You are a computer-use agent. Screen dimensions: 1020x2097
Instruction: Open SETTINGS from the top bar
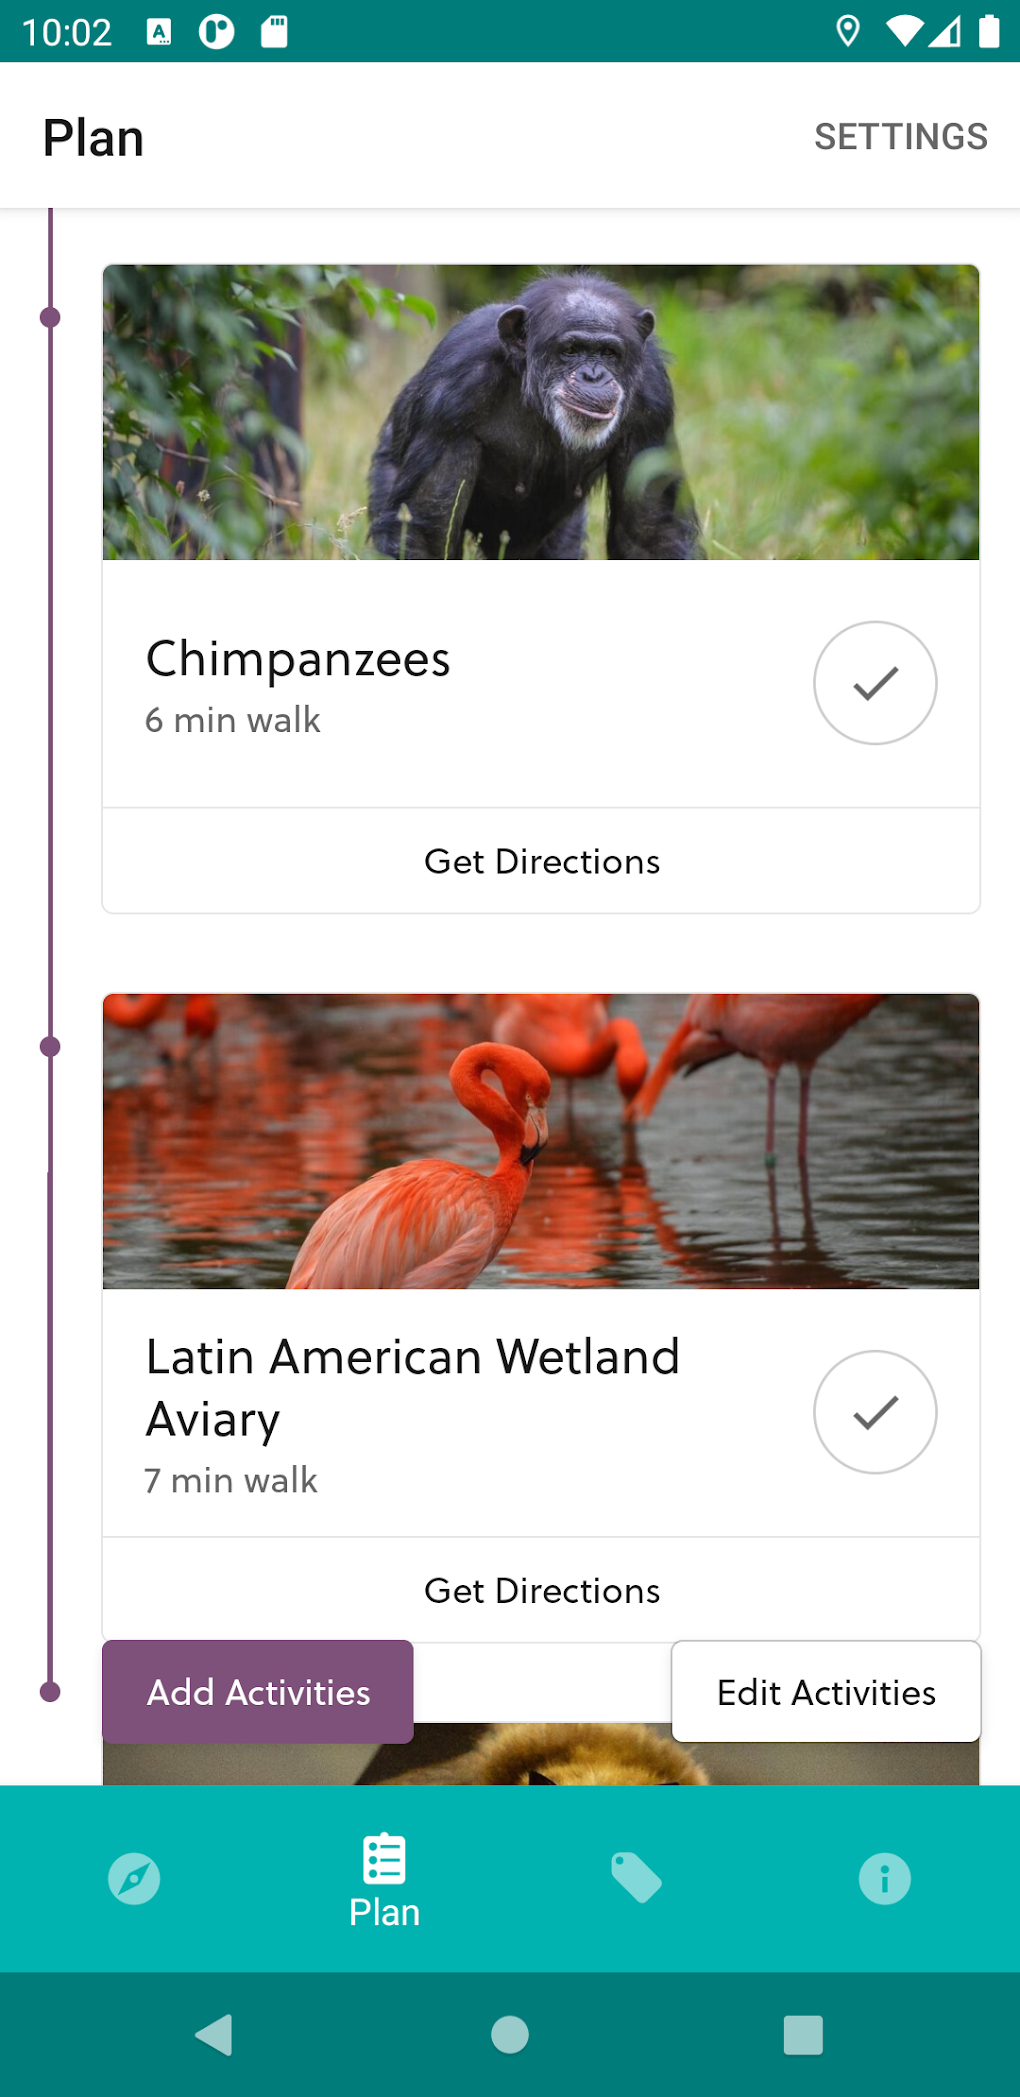[899, 136]
